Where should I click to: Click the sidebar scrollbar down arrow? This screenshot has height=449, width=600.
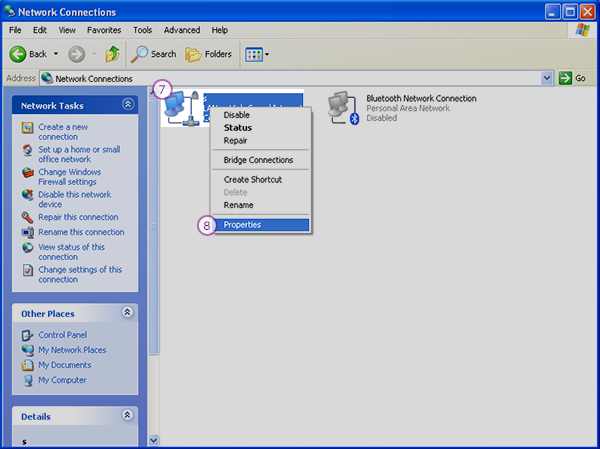coord(153,440)
